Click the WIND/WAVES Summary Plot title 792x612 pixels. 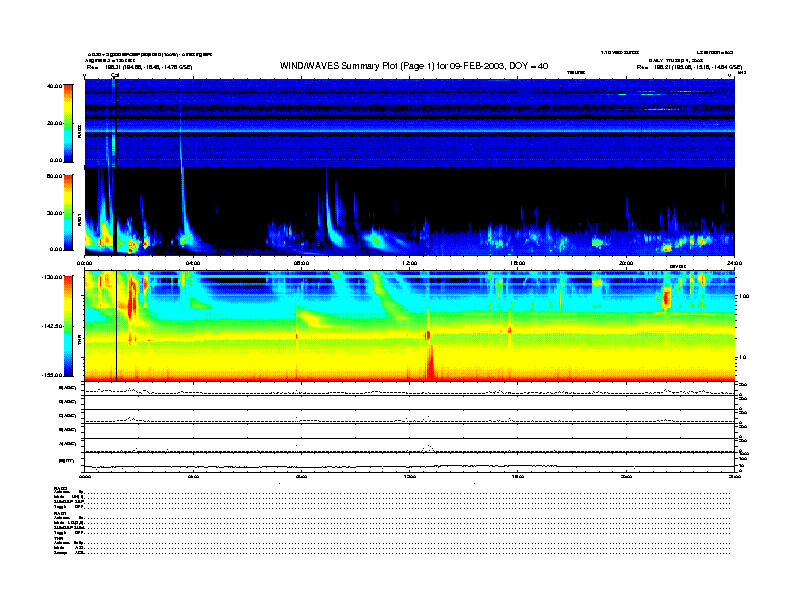click(414, 66)
